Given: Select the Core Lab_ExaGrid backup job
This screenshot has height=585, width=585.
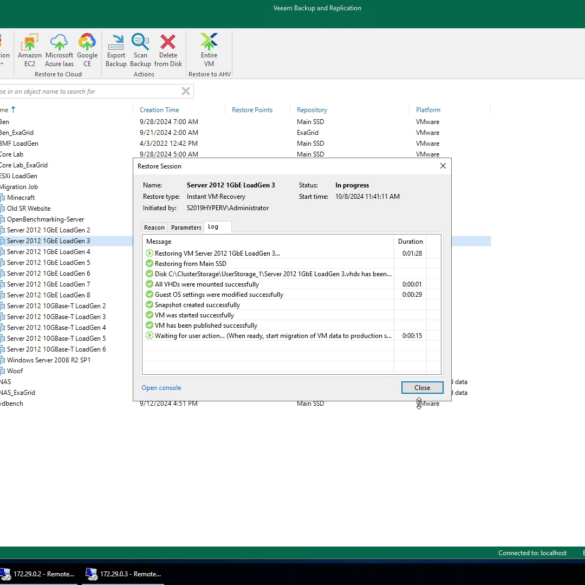Looking at the screenshot, I should tap(24, 165).
